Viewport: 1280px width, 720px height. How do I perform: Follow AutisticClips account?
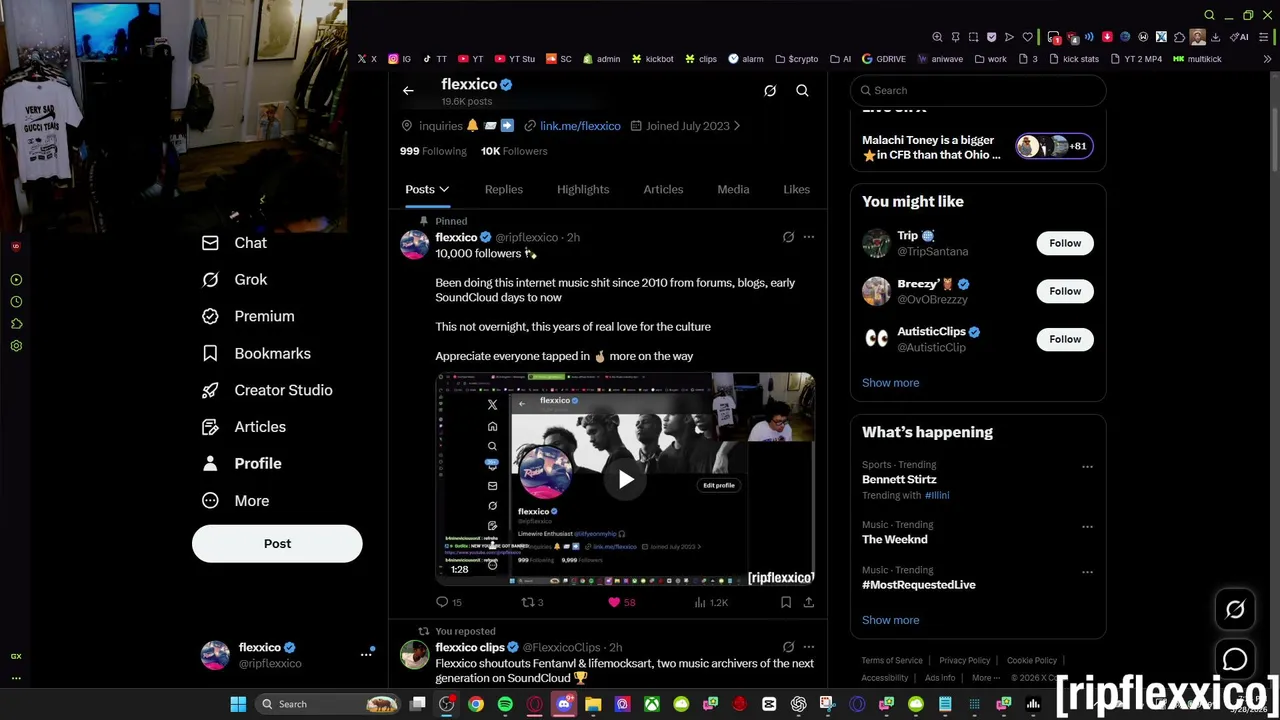tap(1065, 339)
